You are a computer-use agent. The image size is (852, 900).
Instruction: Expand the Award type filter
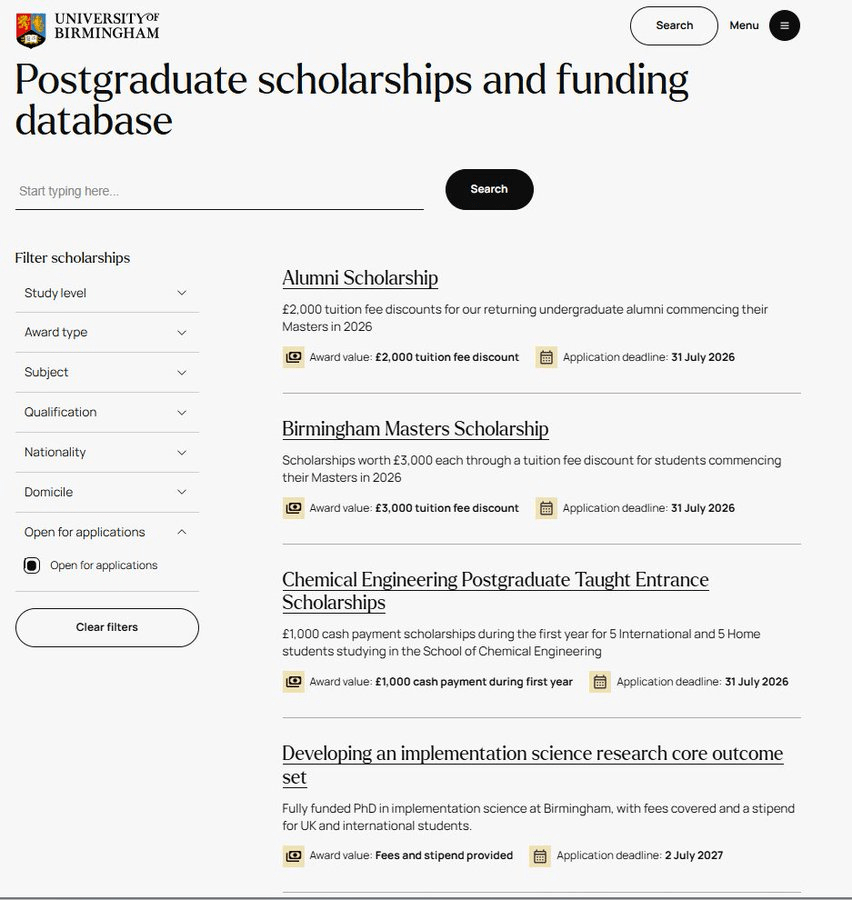(107, 332)
